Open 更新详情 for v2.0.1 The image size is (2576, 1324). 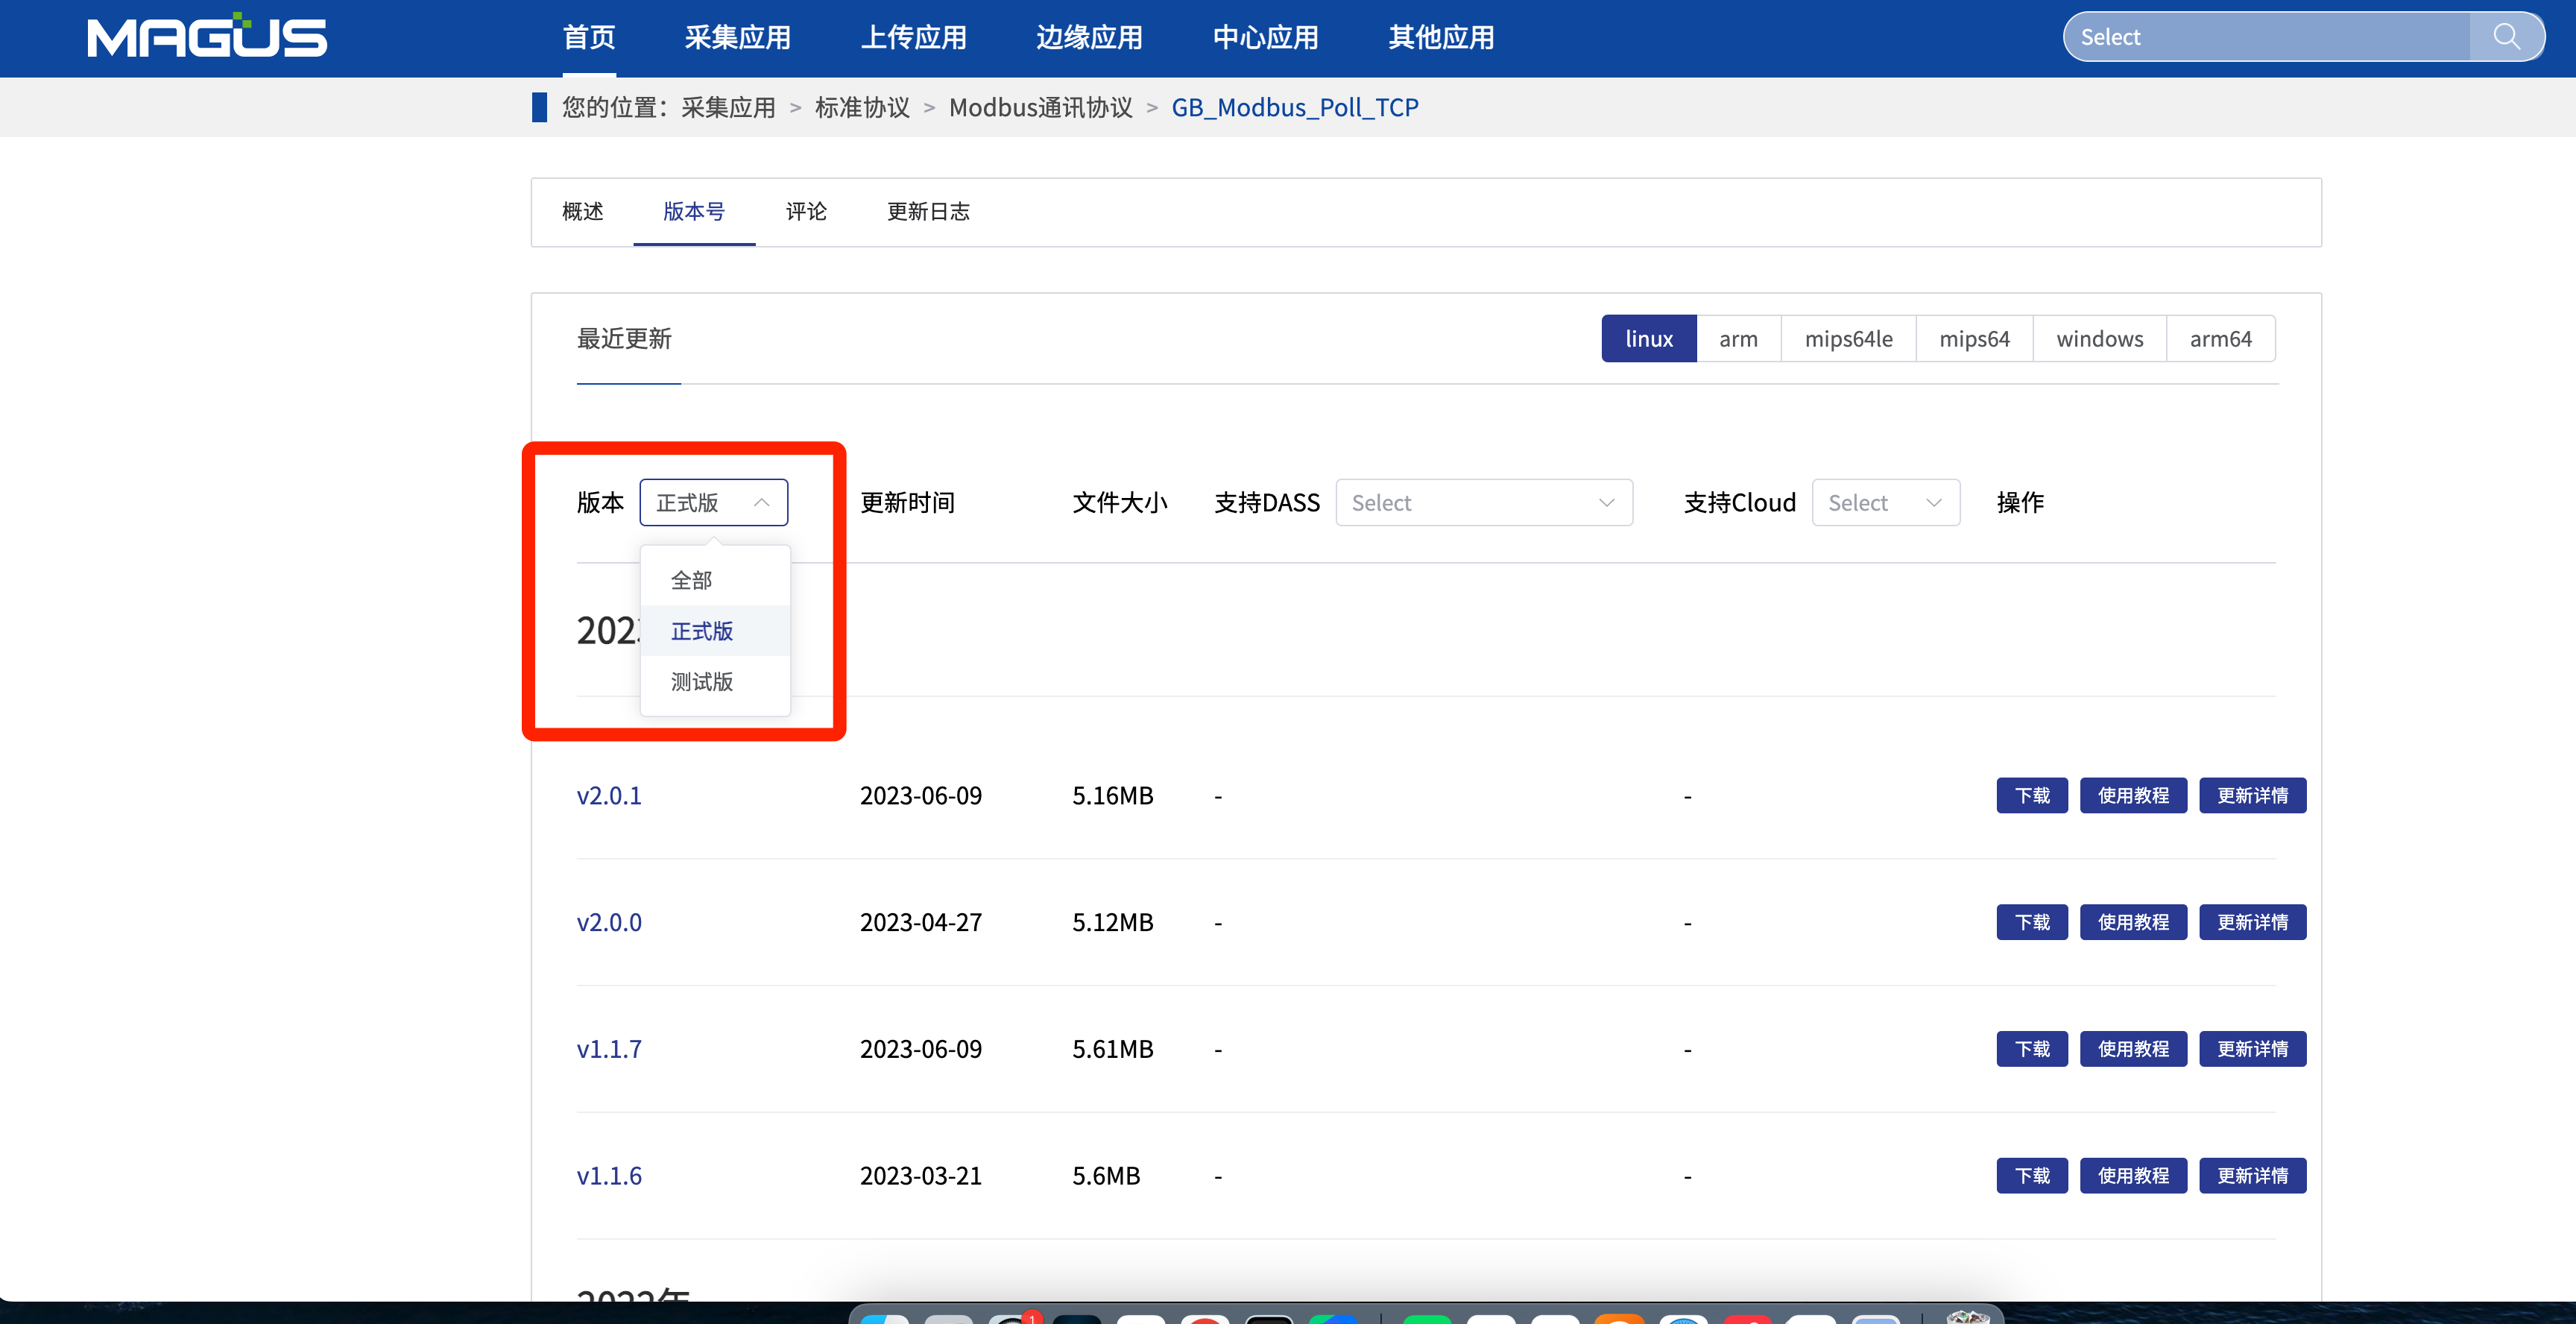click(x=2252, y=796)
